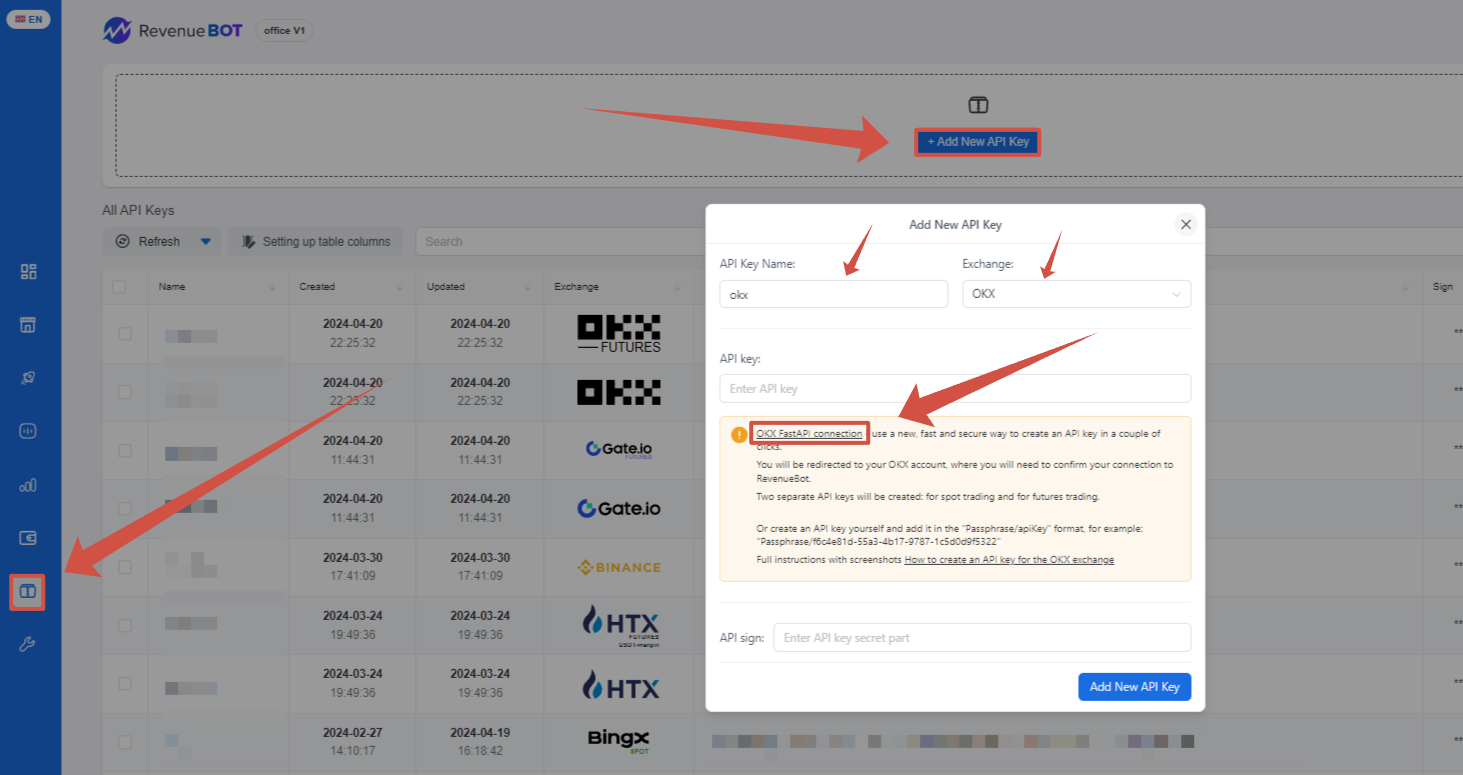Click the Name column header
Screen dimensions: 1463x775
point(172,287)
